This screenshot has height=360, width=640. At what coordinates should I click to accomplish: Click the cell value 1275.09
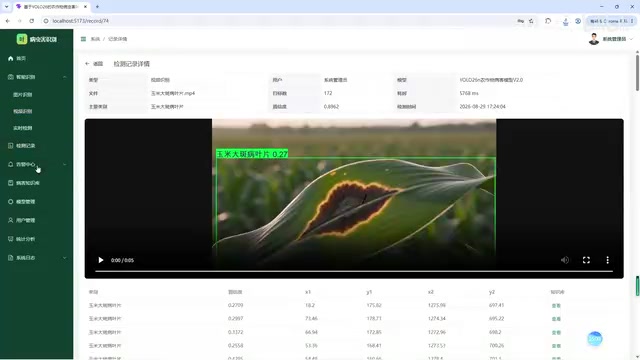click(436, 305)
